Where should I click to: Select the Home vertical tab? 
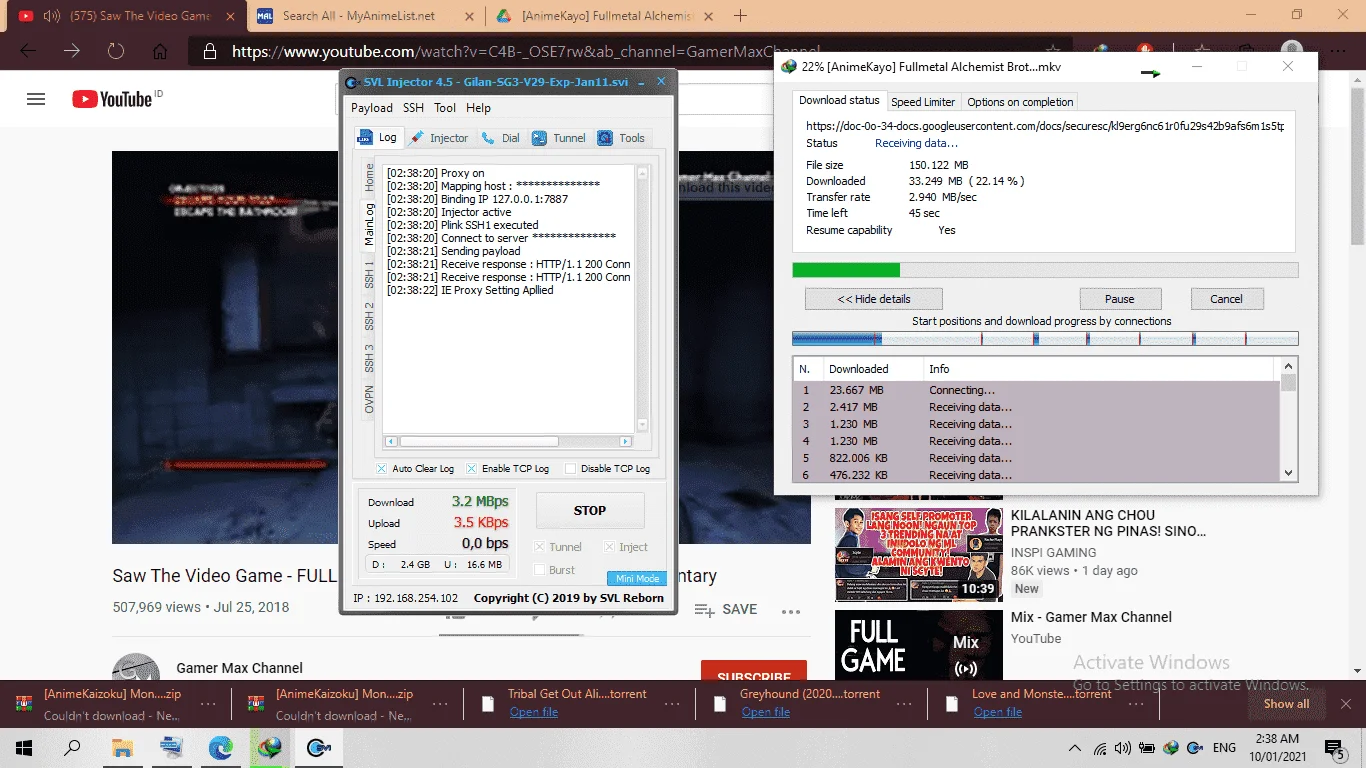pyautogui.click(x=369, y=178)
